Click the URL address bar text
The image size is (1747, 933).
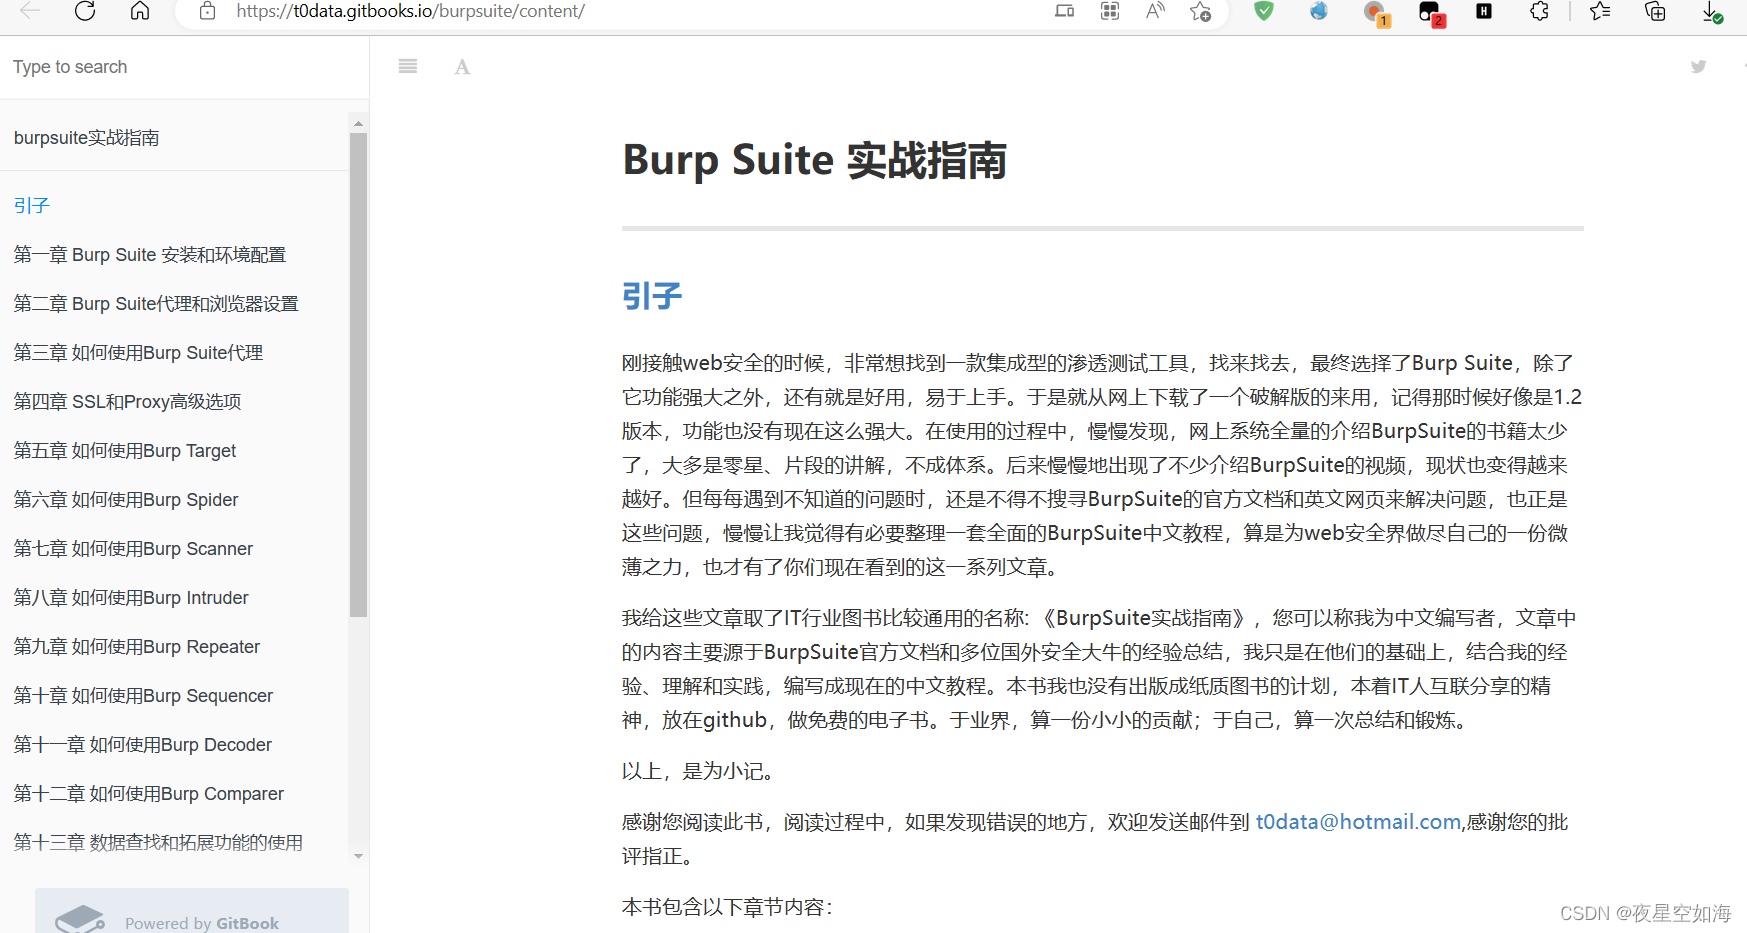[410, 11]
